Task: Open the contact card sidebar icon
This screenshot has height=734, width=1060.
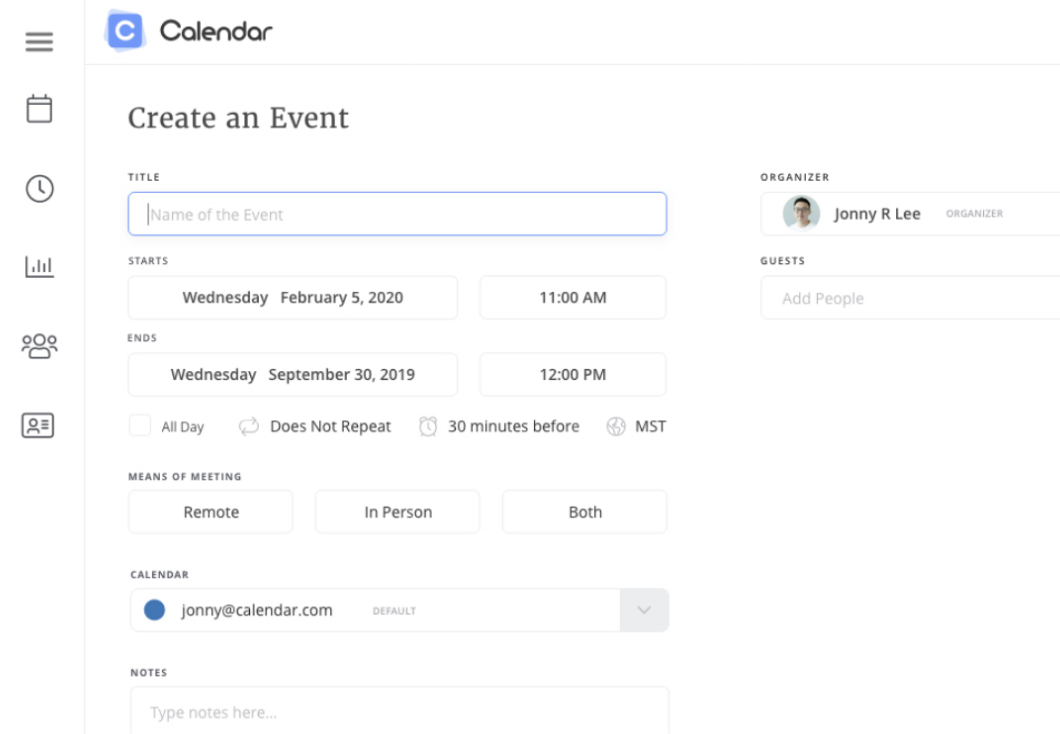Action: [x=39, y=425]
